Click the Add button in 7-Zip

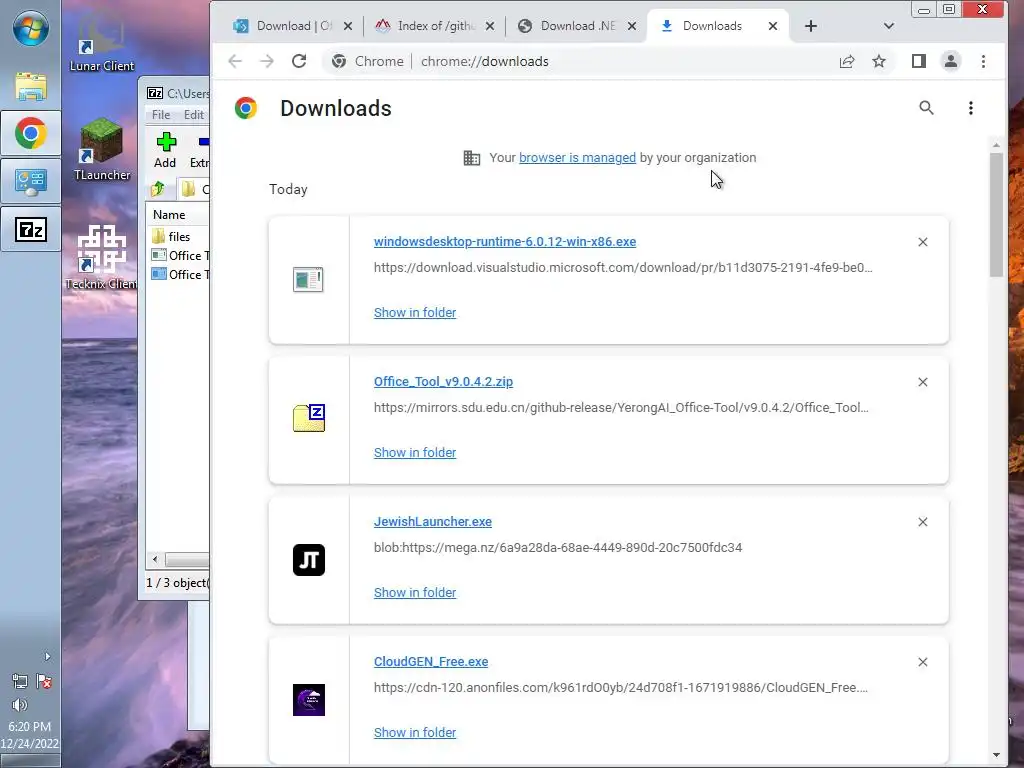[x=165, y=150]
